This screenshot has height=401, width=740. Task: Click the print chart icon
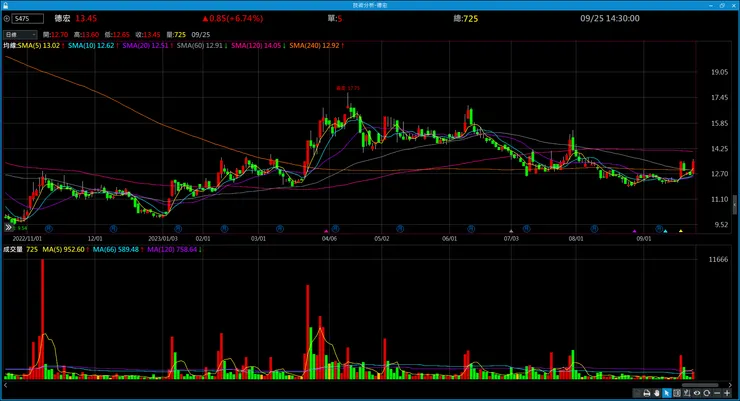tap(647, 393)
